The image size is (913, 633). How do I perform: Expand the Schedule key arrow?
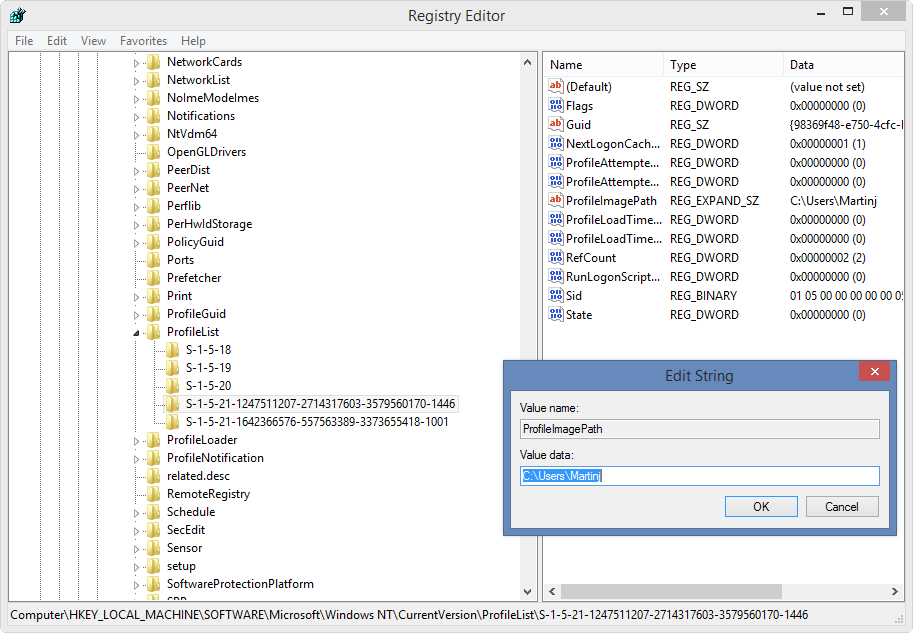(x=137, y=512)
